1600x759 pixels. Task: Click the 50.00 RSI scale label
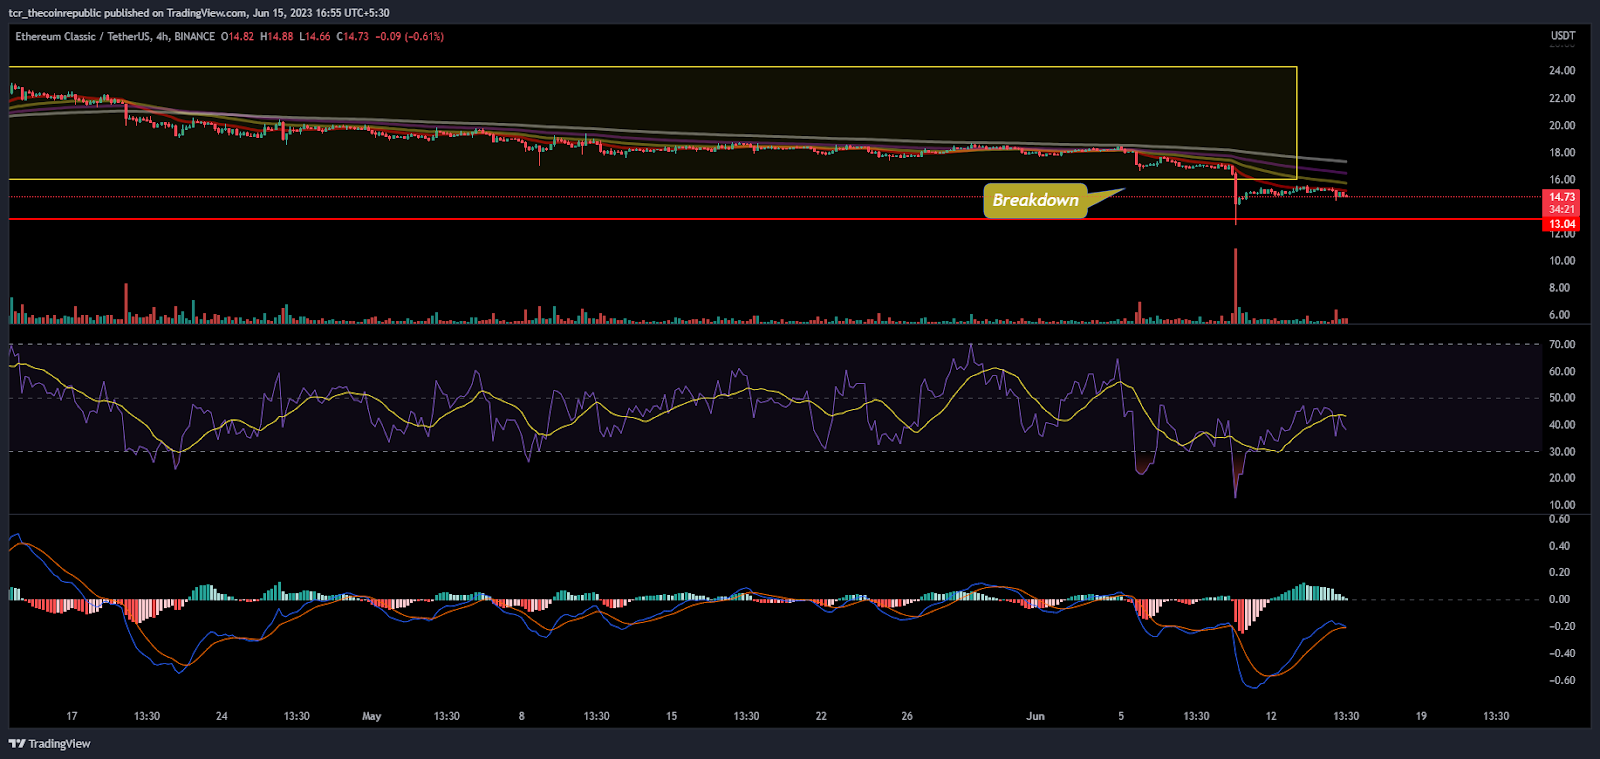pos(1562,398)
